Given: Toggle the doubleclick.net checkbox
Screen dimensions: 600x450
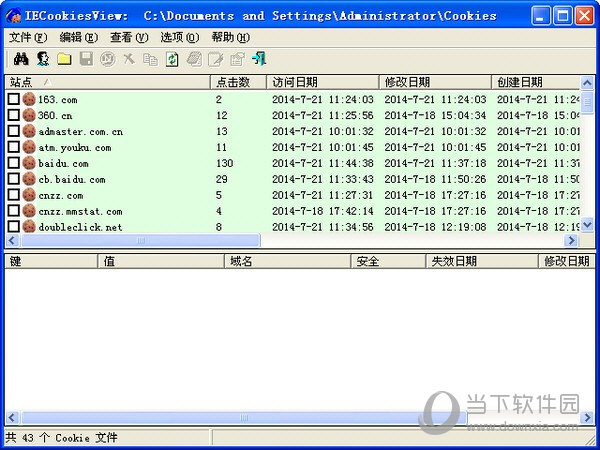Looking at the screenshot, I should point(14,226).
